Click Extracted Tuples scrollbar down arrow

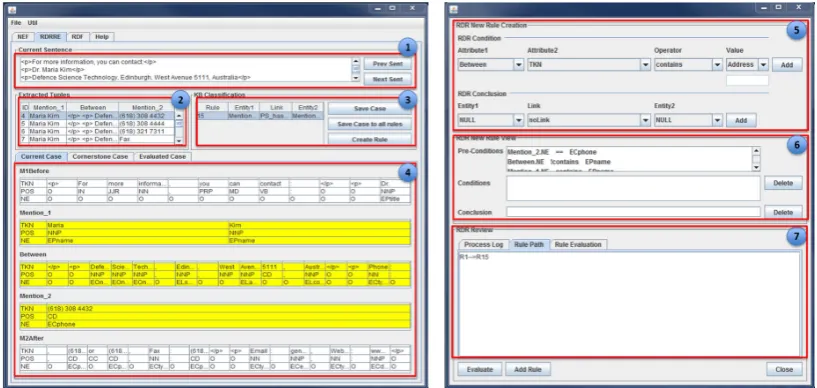pos(179,141)
